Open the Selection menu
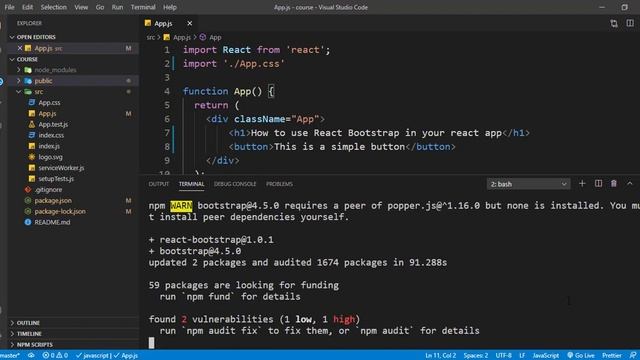This screenshot has height=360, width=640. coord(53,7)
